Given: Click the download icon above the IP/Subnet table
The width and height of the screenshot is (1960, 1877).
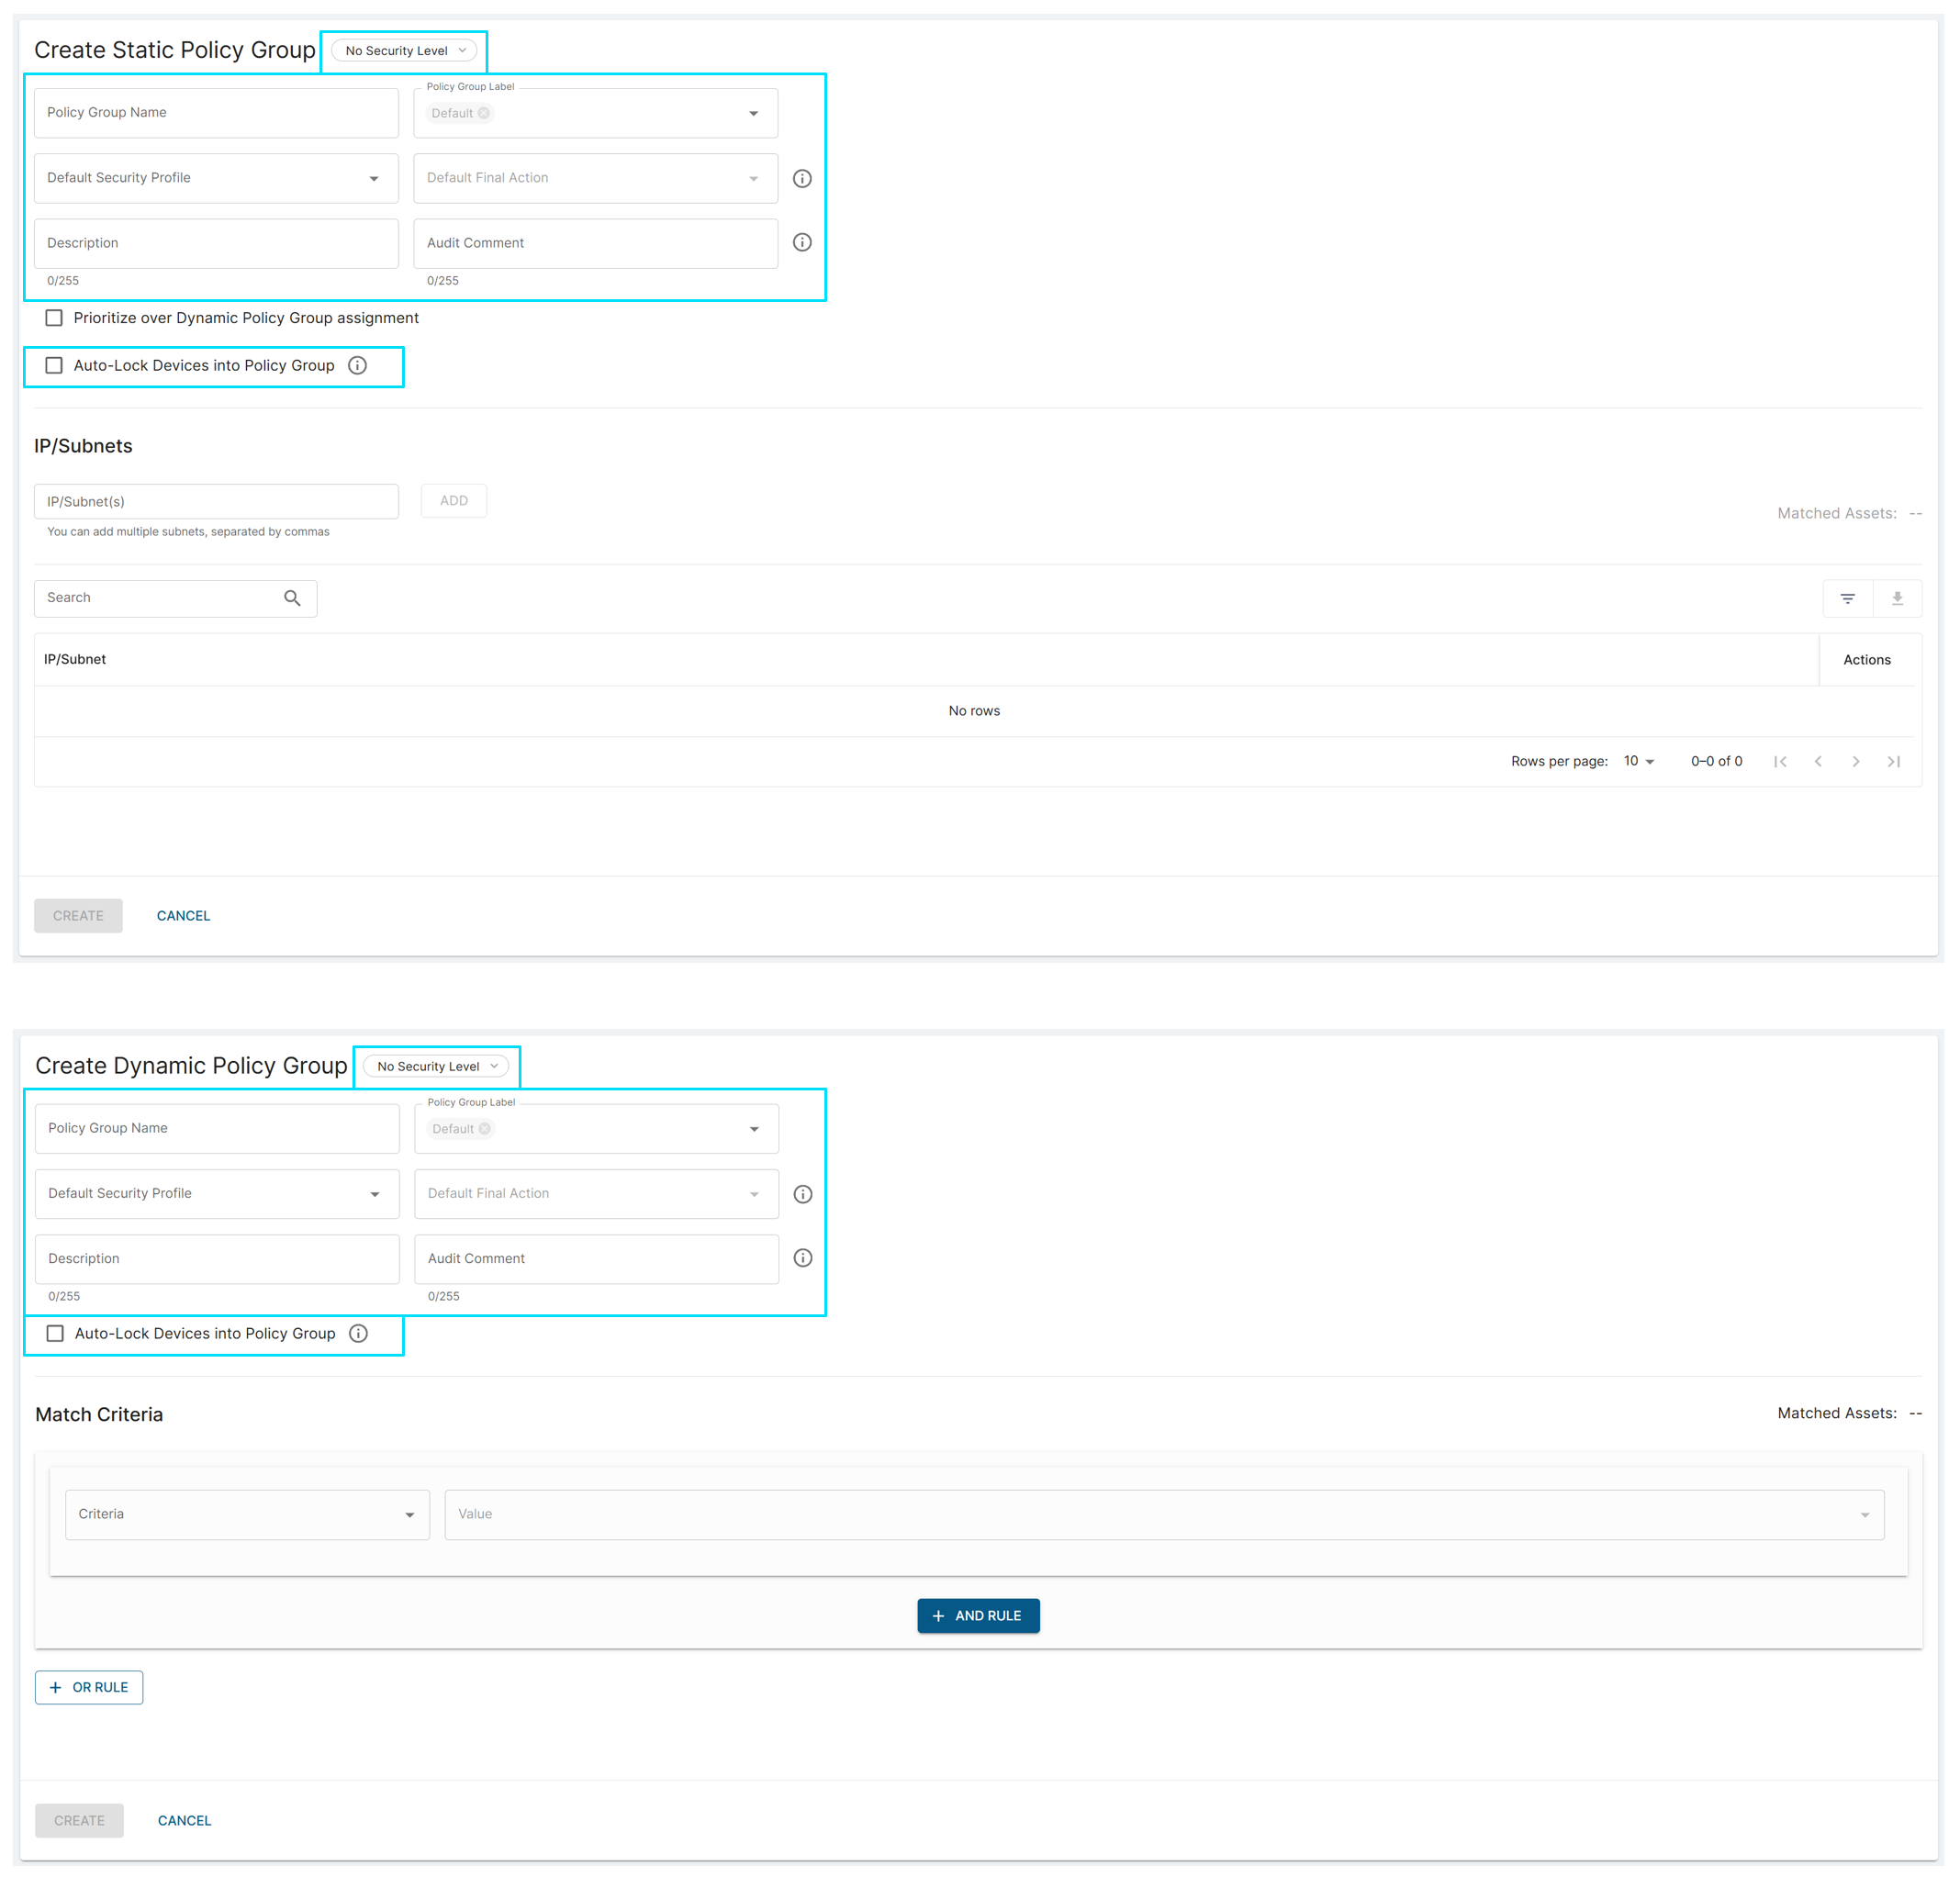Looking at the screenshot, I should click(1897, 598).
